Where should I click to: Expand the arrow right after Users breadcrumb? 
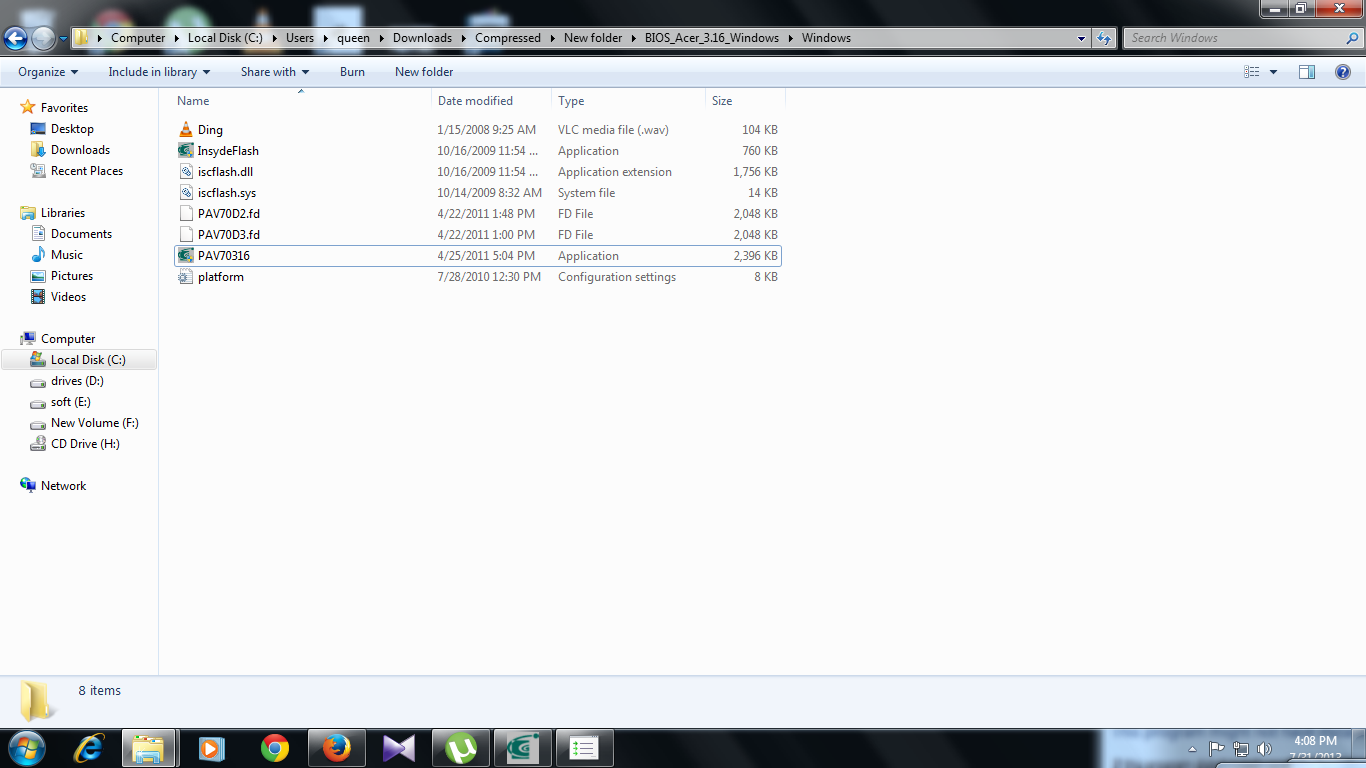[x=326, y=38]
